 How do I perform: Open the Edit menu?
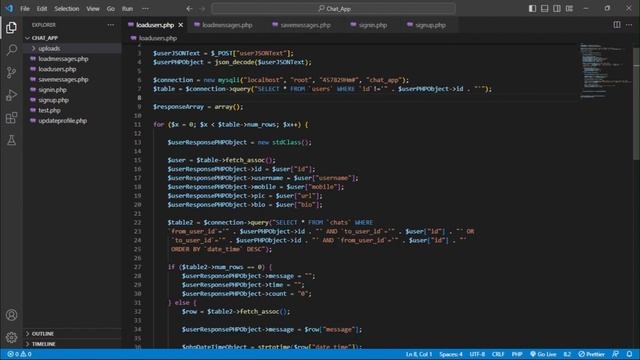click(x=42, y=9)
